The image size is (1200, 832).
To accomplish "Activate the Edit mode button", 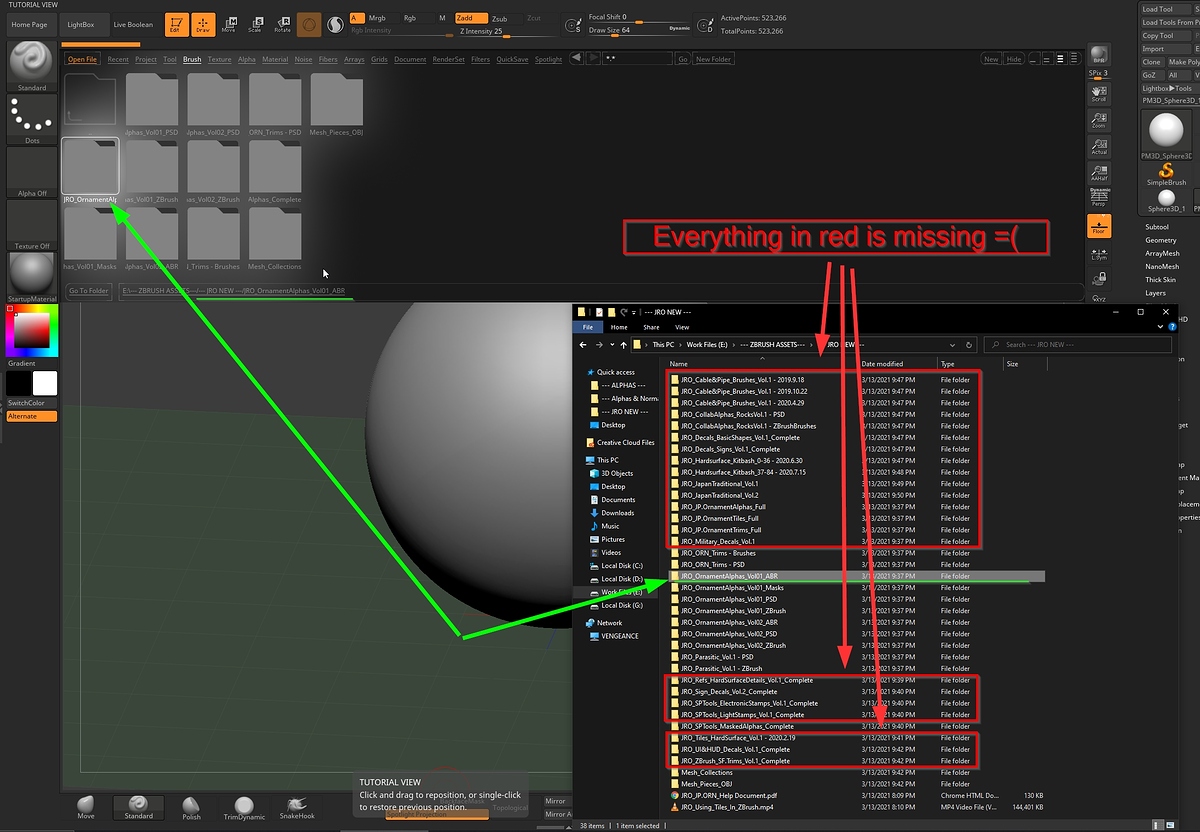I will coord(175,24).
